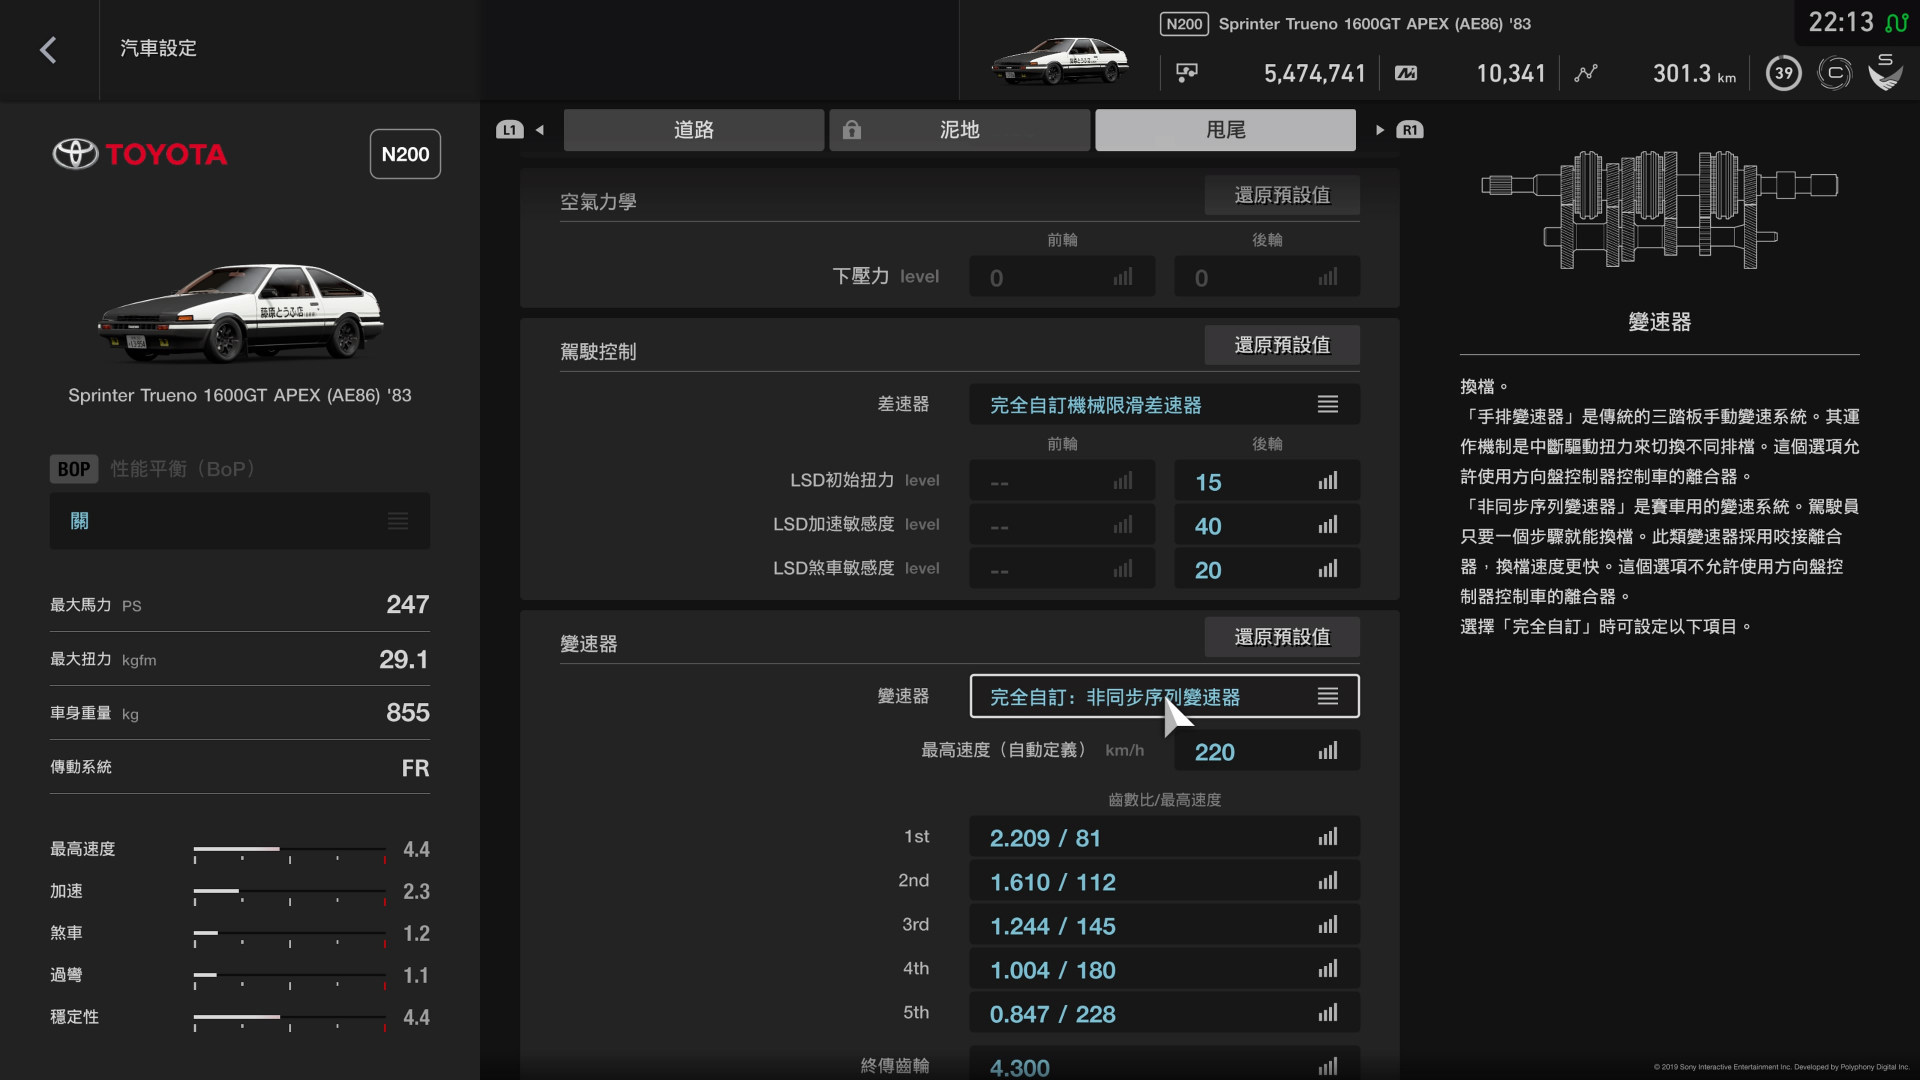
Task: Click the transmission gearbox diagram
Action: point(1659,210)
